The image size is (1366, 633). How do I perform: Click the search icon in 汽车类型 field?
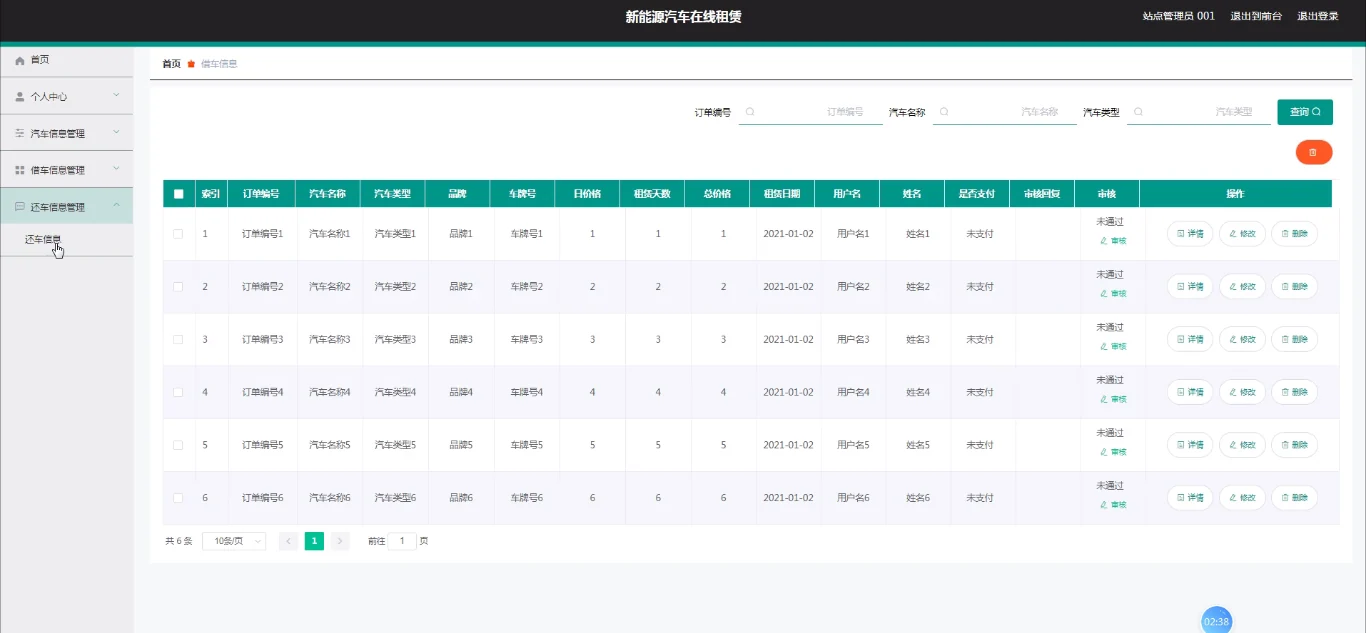[1138, 112]
